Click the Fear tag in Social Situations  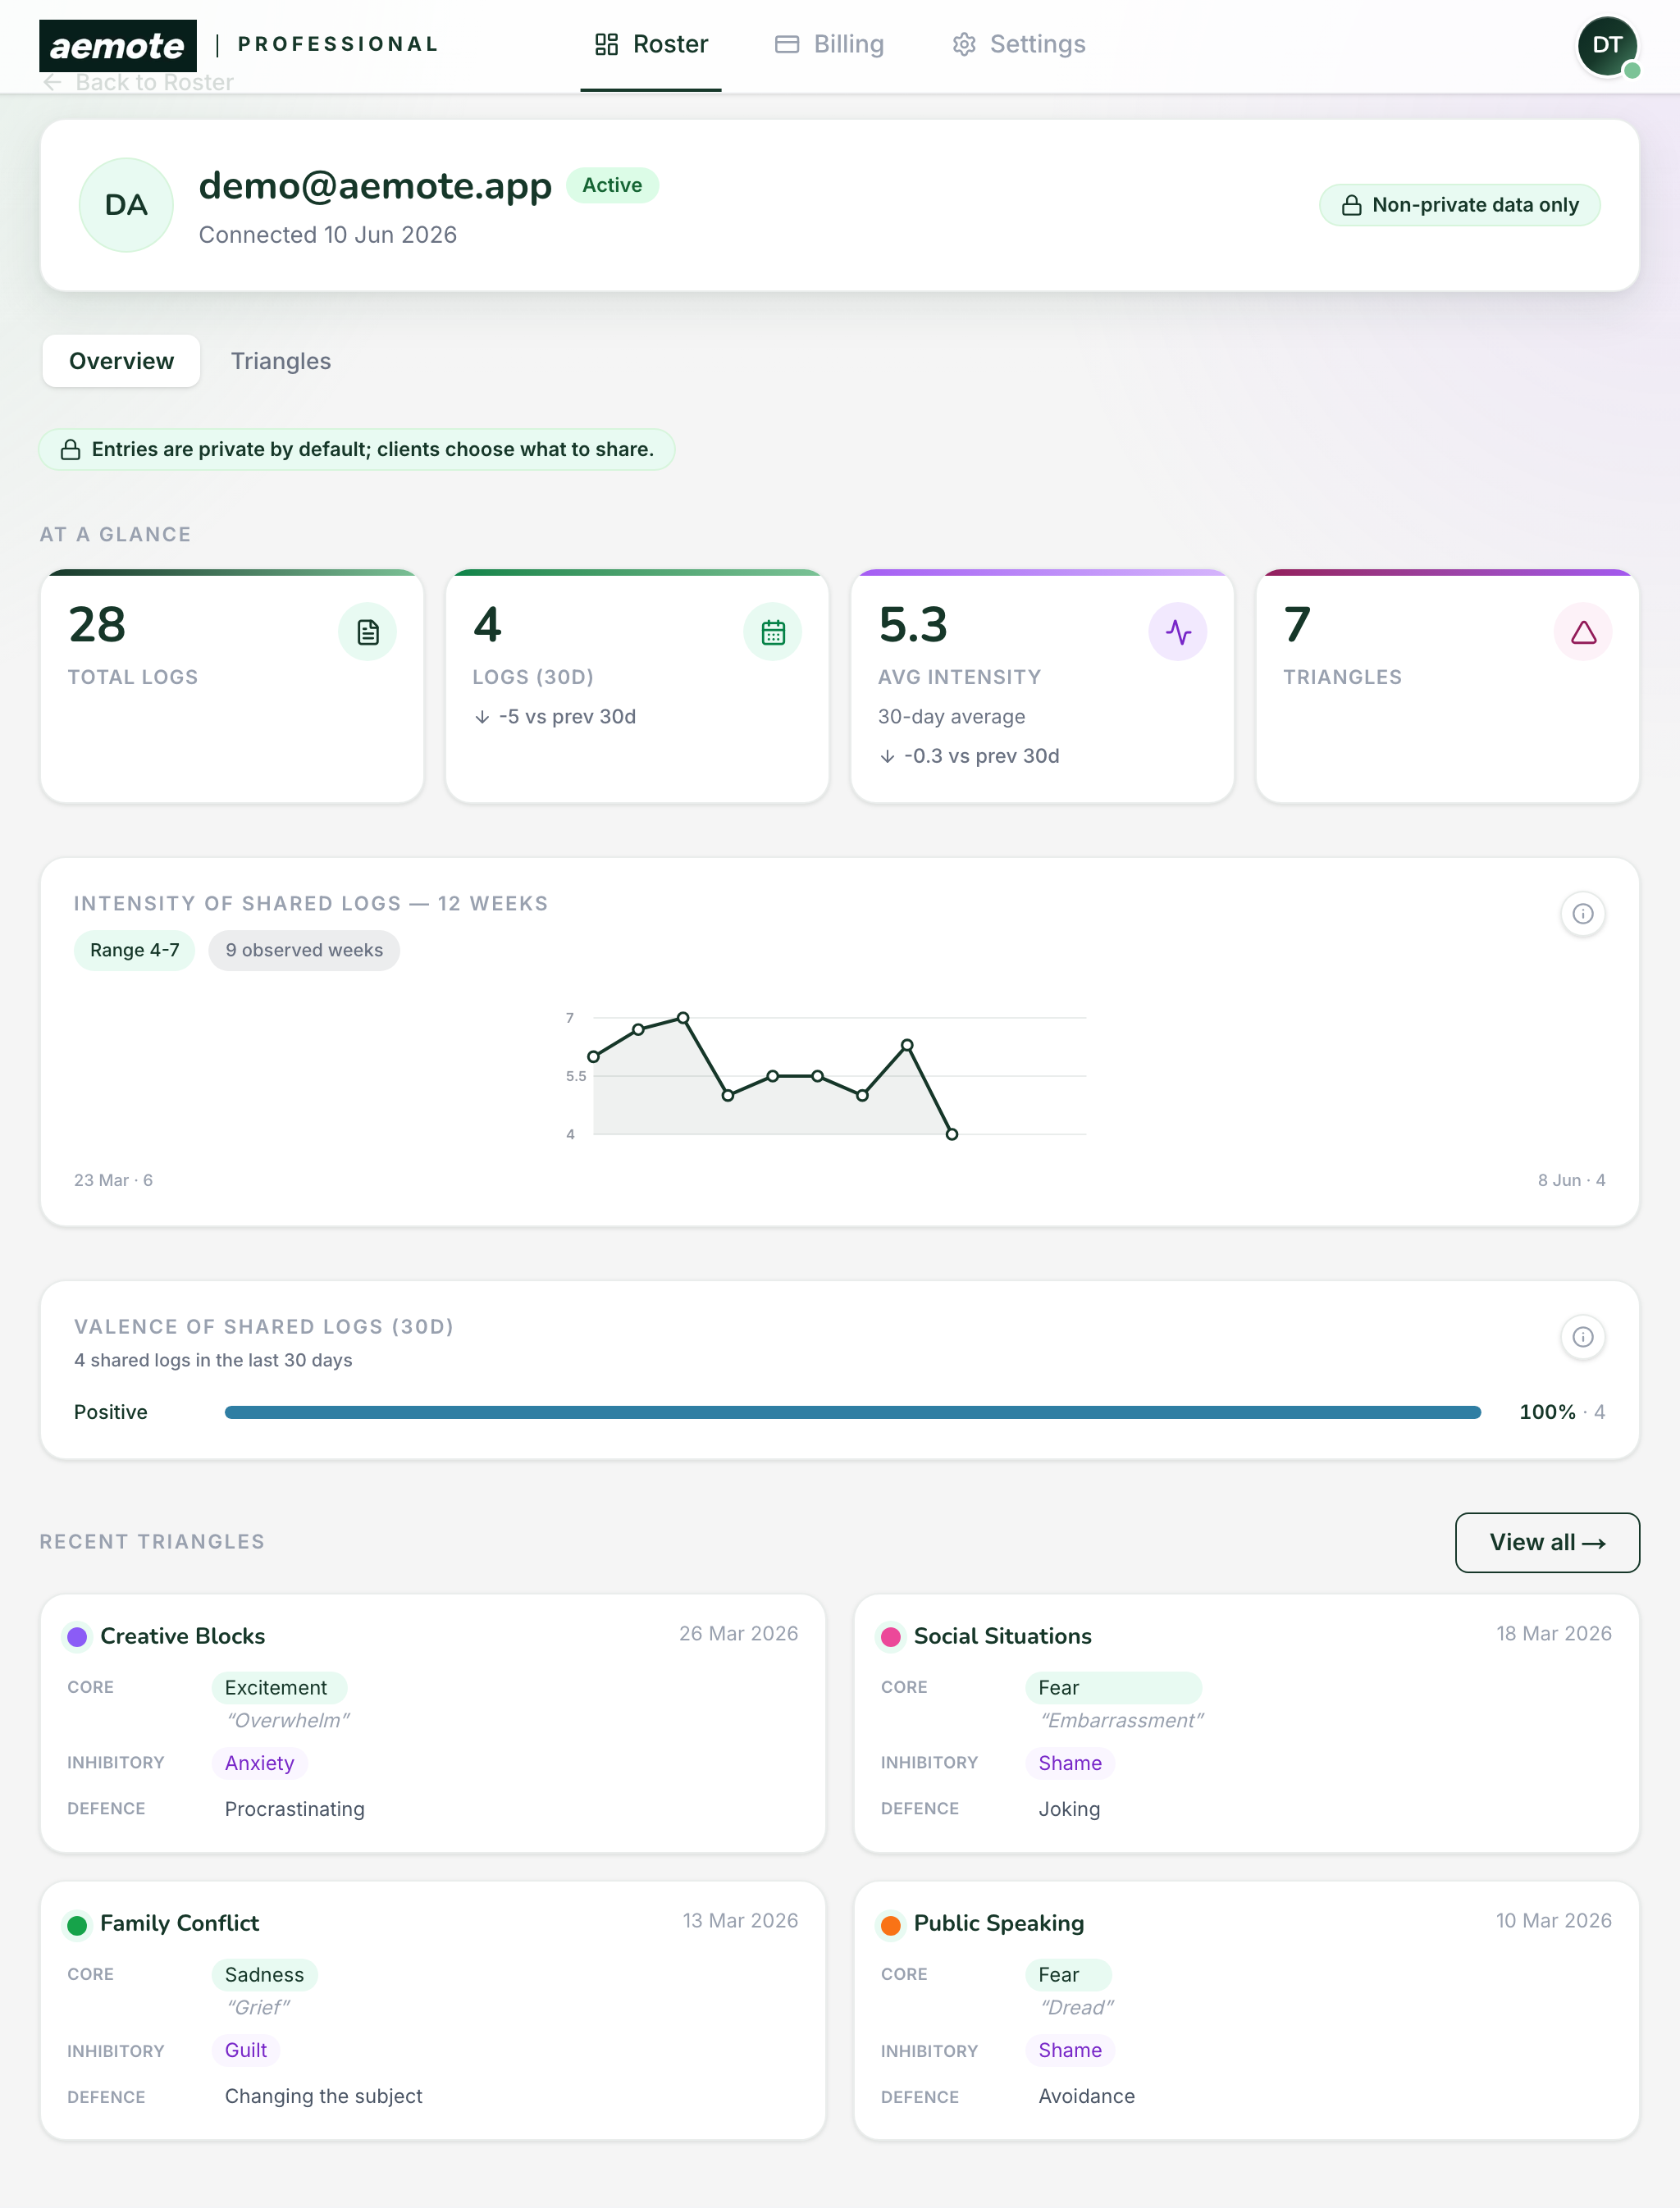pos(1113,1688)
